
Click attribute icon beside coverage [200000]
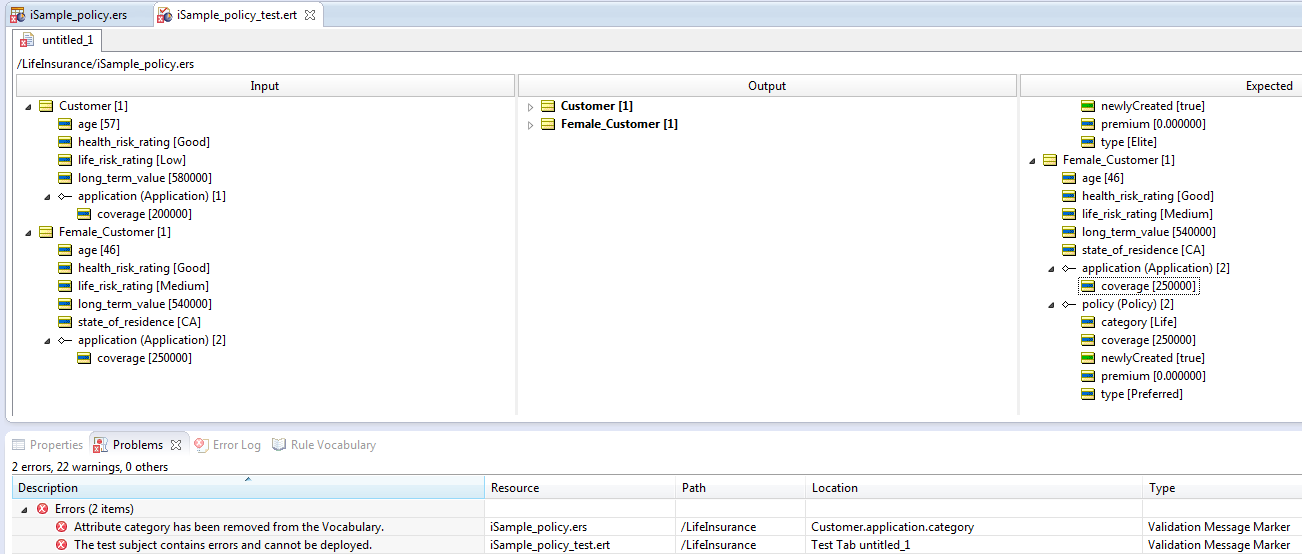pyautogui.click(x=84, y=214)
